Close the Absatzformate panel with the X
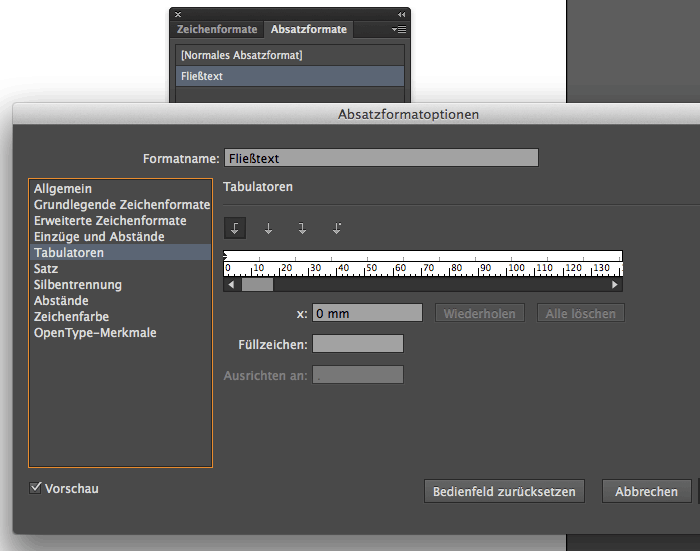 click(x=178, y=14)
